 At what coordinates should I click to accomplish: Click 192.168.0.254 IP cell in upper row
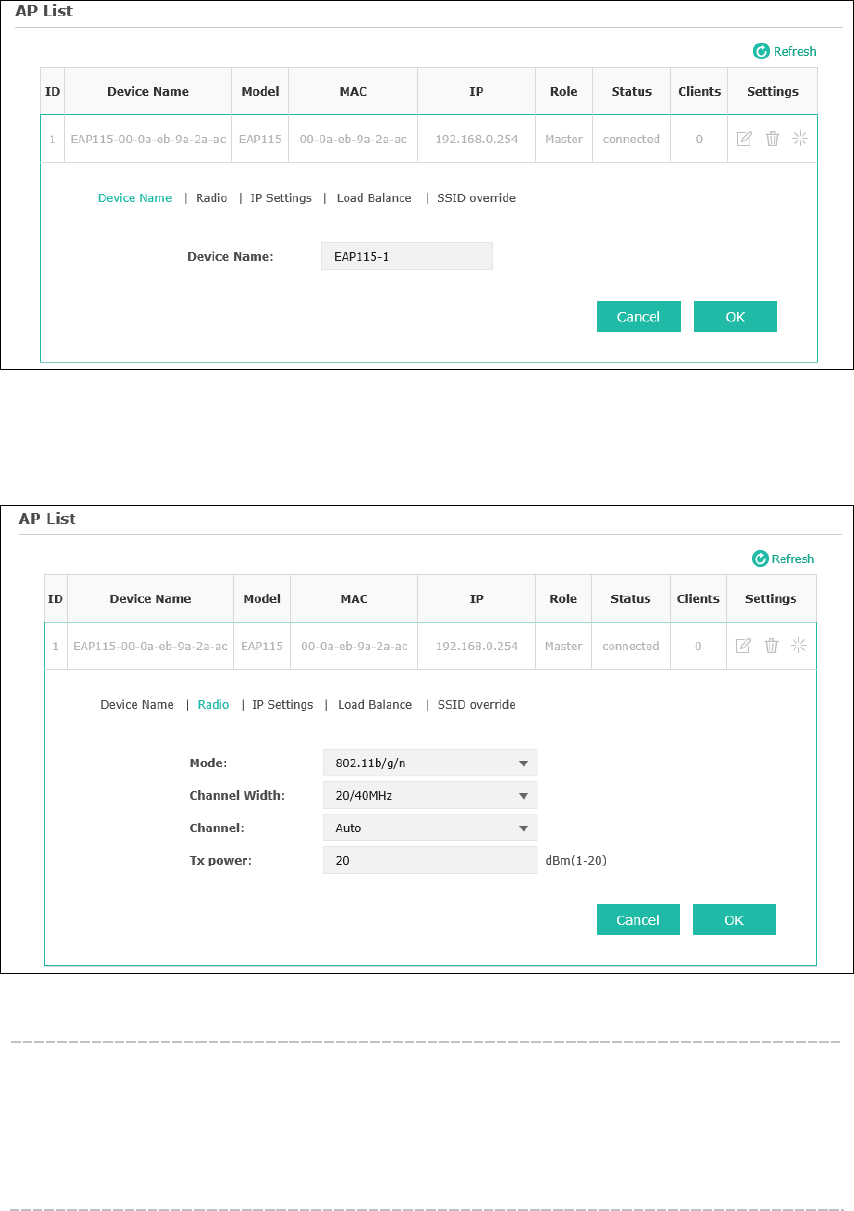tap(477, 139)
